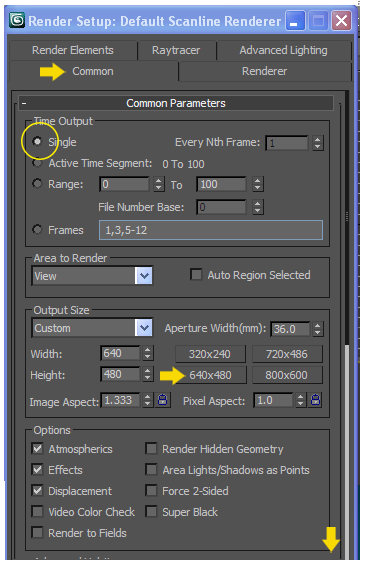Minimize the Render Setup window
The width and height of the screenshot is (365, 566).
[295, 21]
